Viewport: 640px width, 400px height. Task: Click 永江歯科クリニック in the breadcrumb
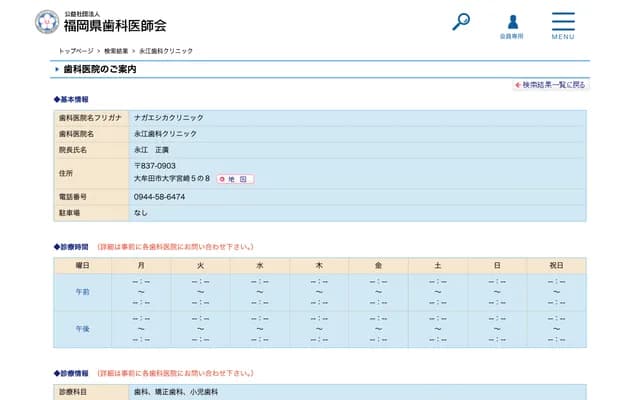166,50
